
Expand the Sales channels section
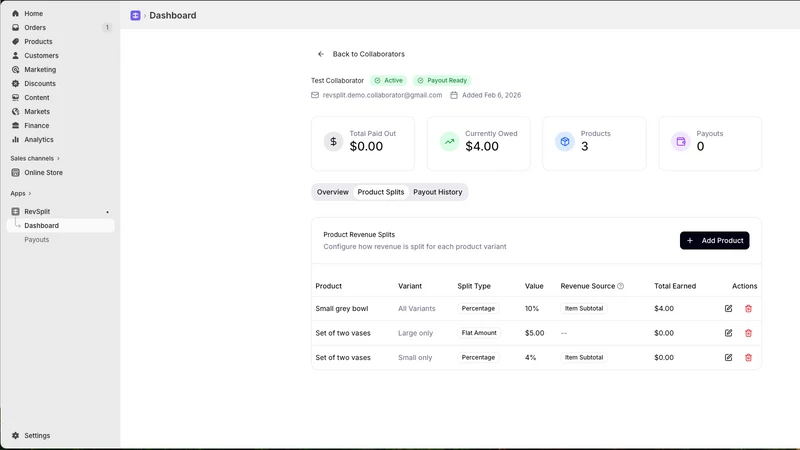coord(35,158)
